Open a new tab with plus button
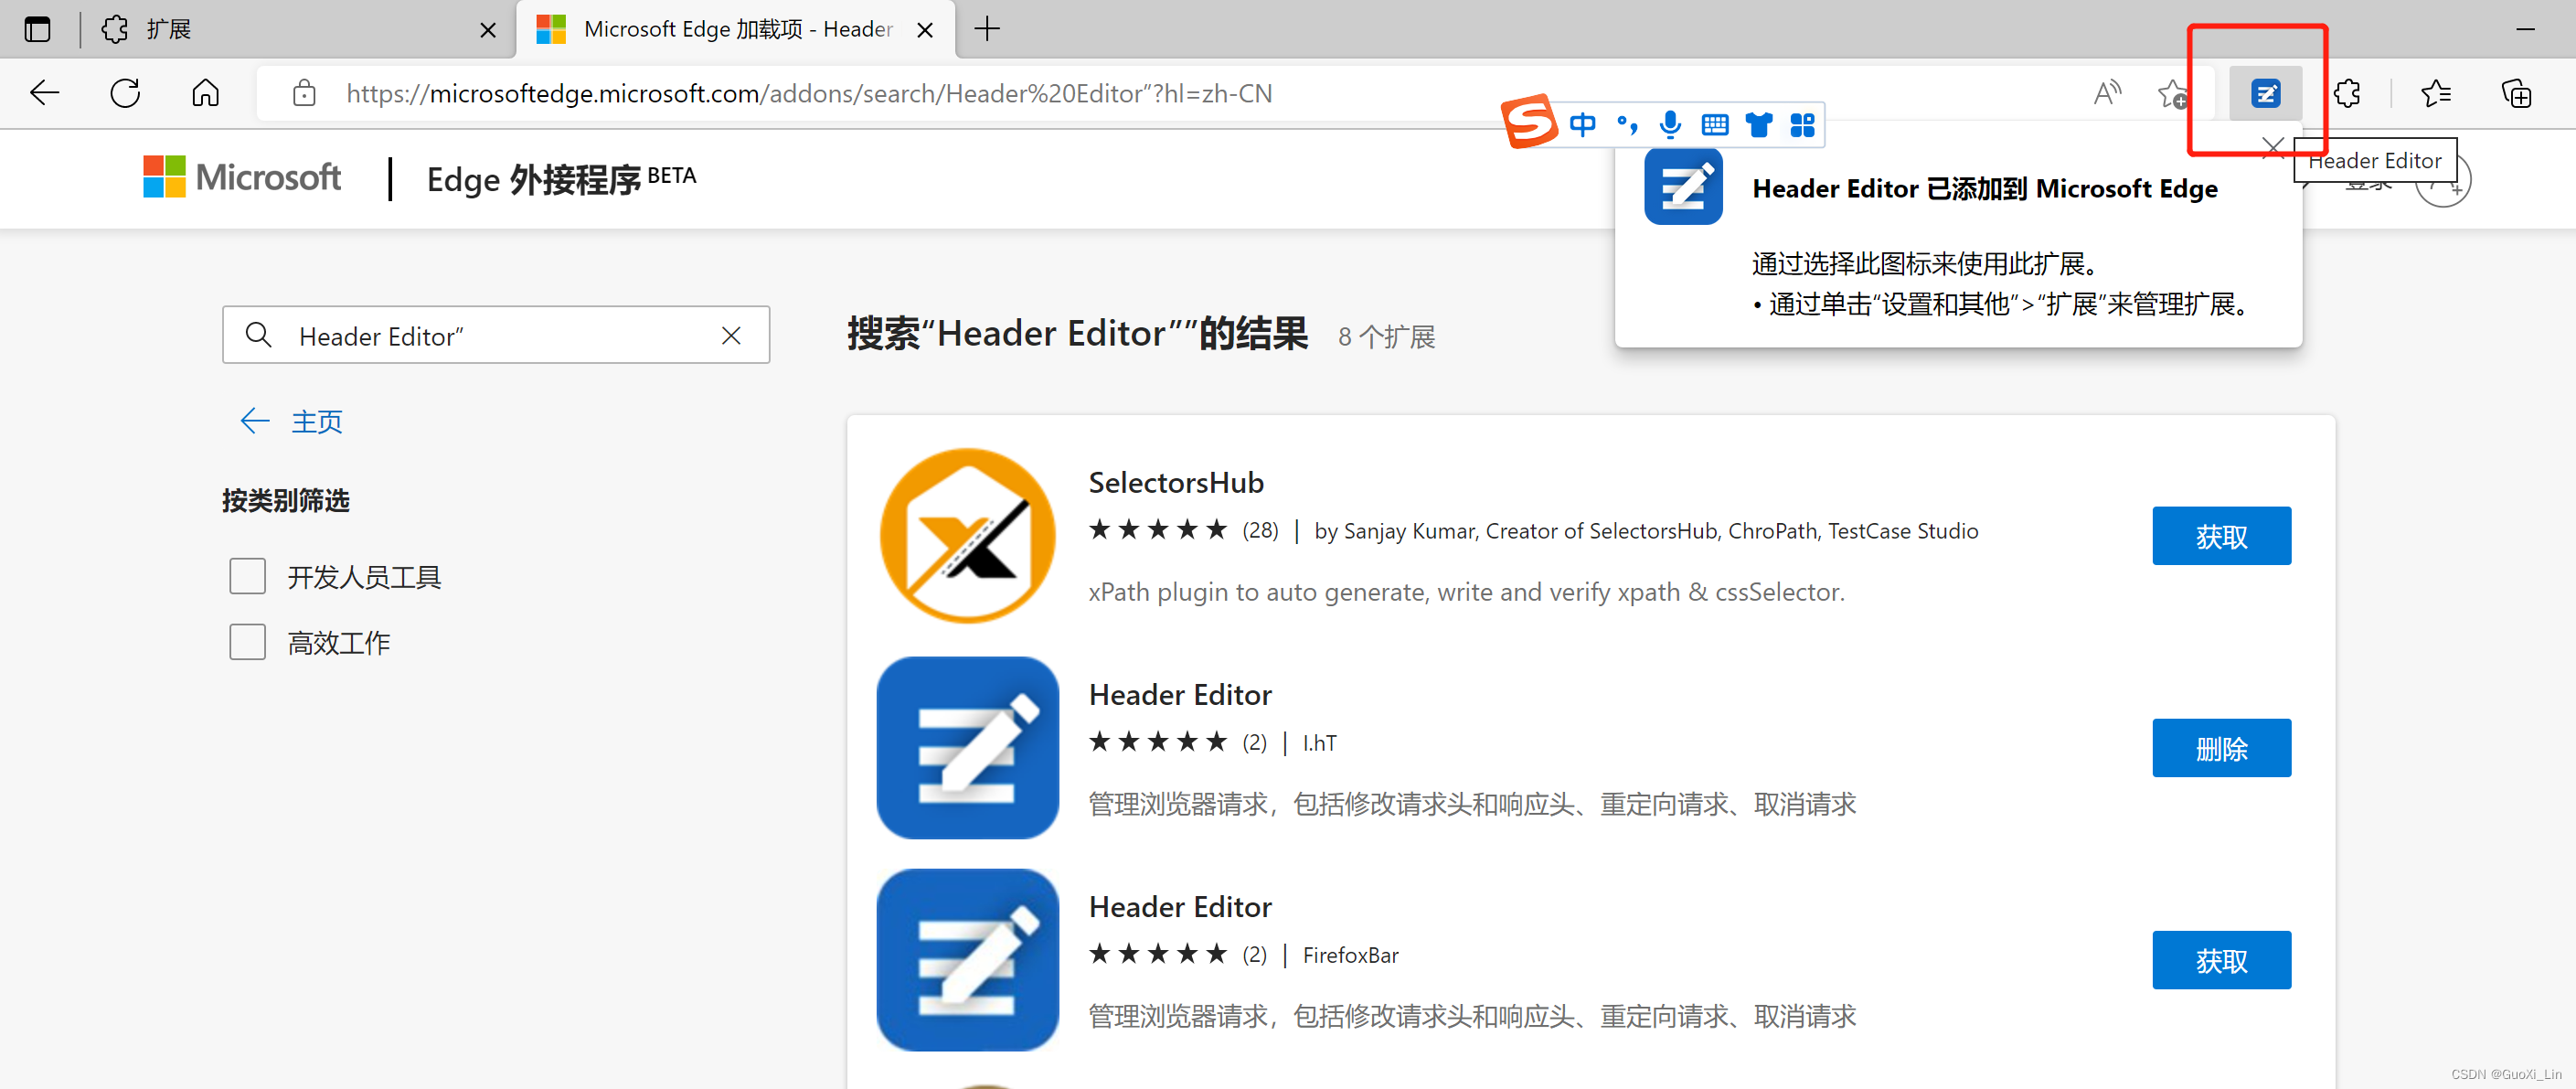 [x=986, y=29]
